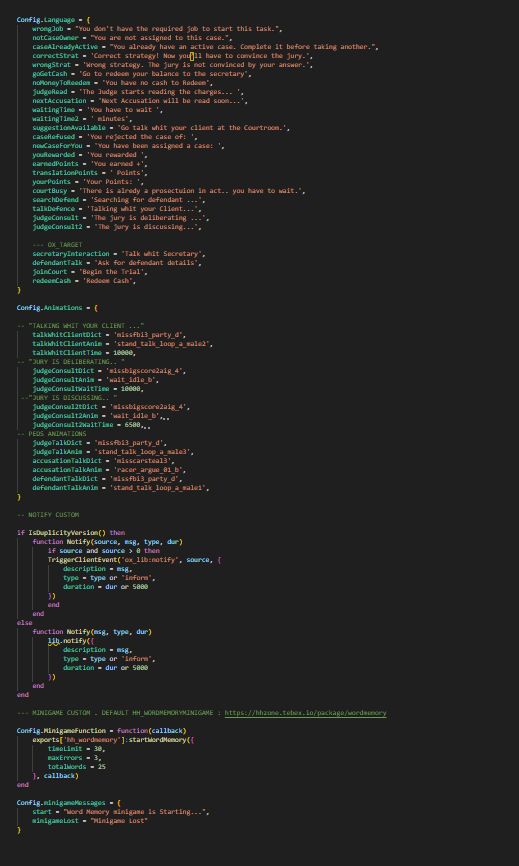The image size is (519, 866).
Task: Select the redeemCash line
Action: click(84, 281)
